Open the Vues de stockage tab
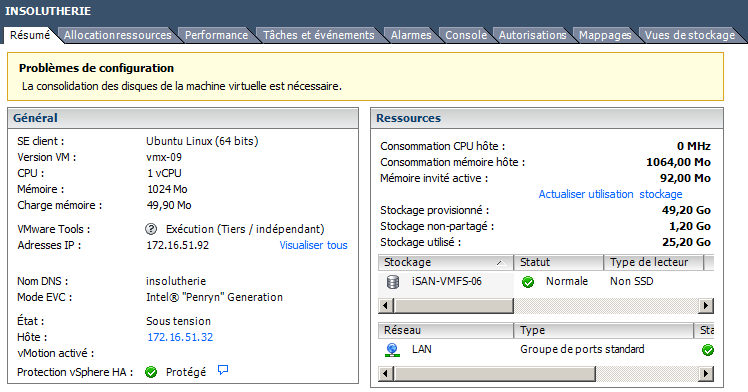The width and height of the screenshot is (748, 392). click(x=690, y=35)
